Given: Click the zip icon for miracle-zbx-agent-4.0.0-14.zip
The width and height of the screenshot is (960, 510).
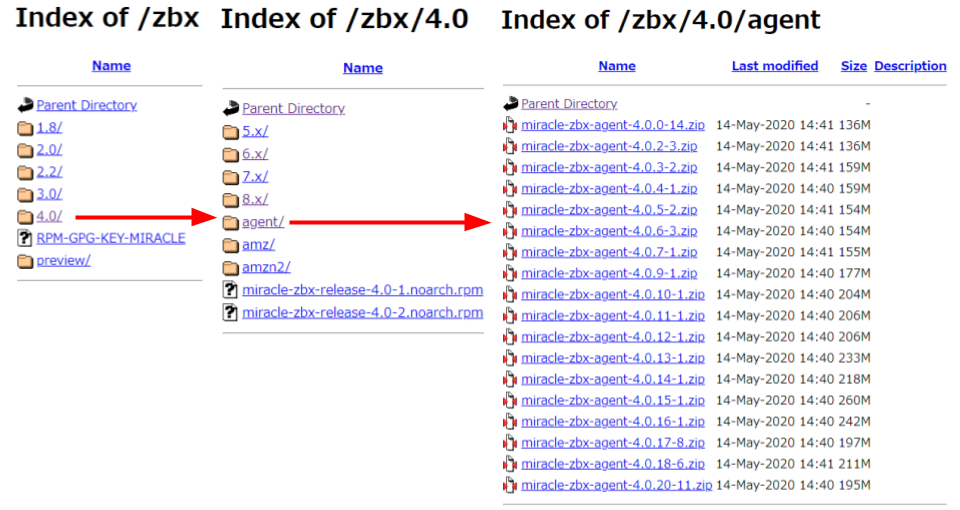Looking at the screenshot, I should click(x=510, y=125).
